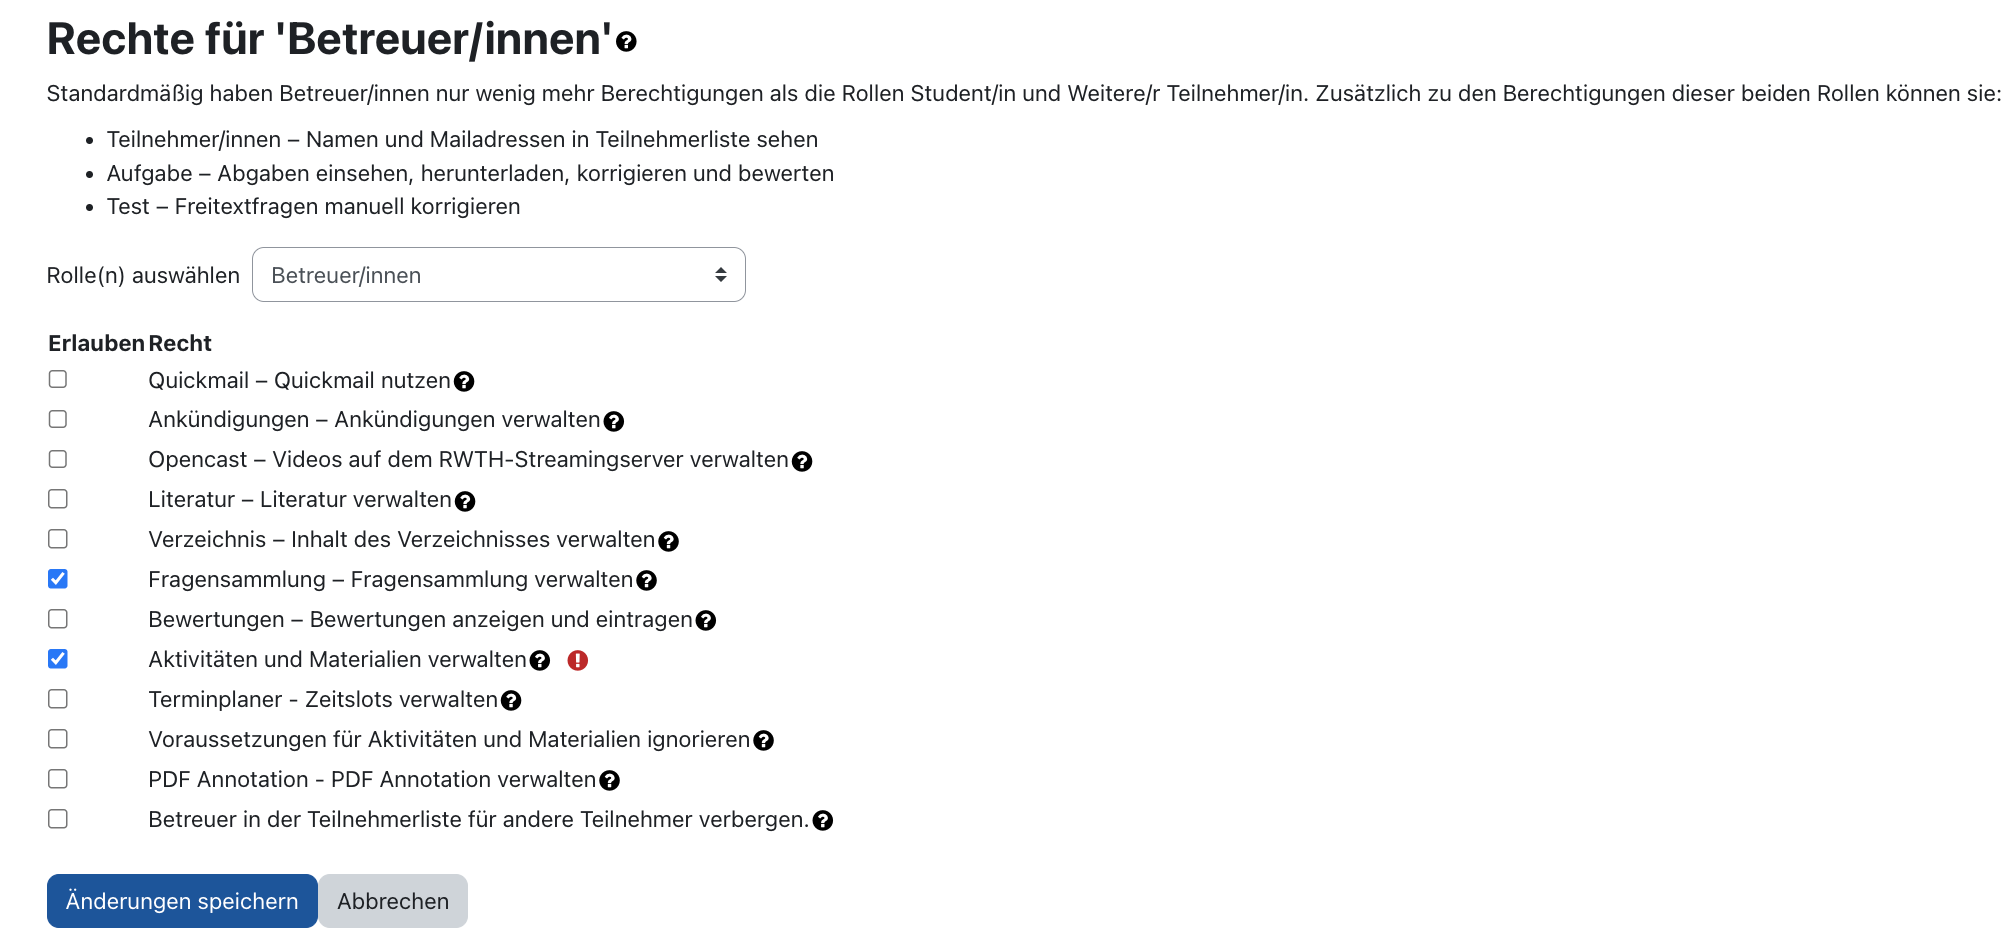Cancel via the 'Abbrechen' button
The width and height of the screenshot is (2012, 950).
point(393,901)
